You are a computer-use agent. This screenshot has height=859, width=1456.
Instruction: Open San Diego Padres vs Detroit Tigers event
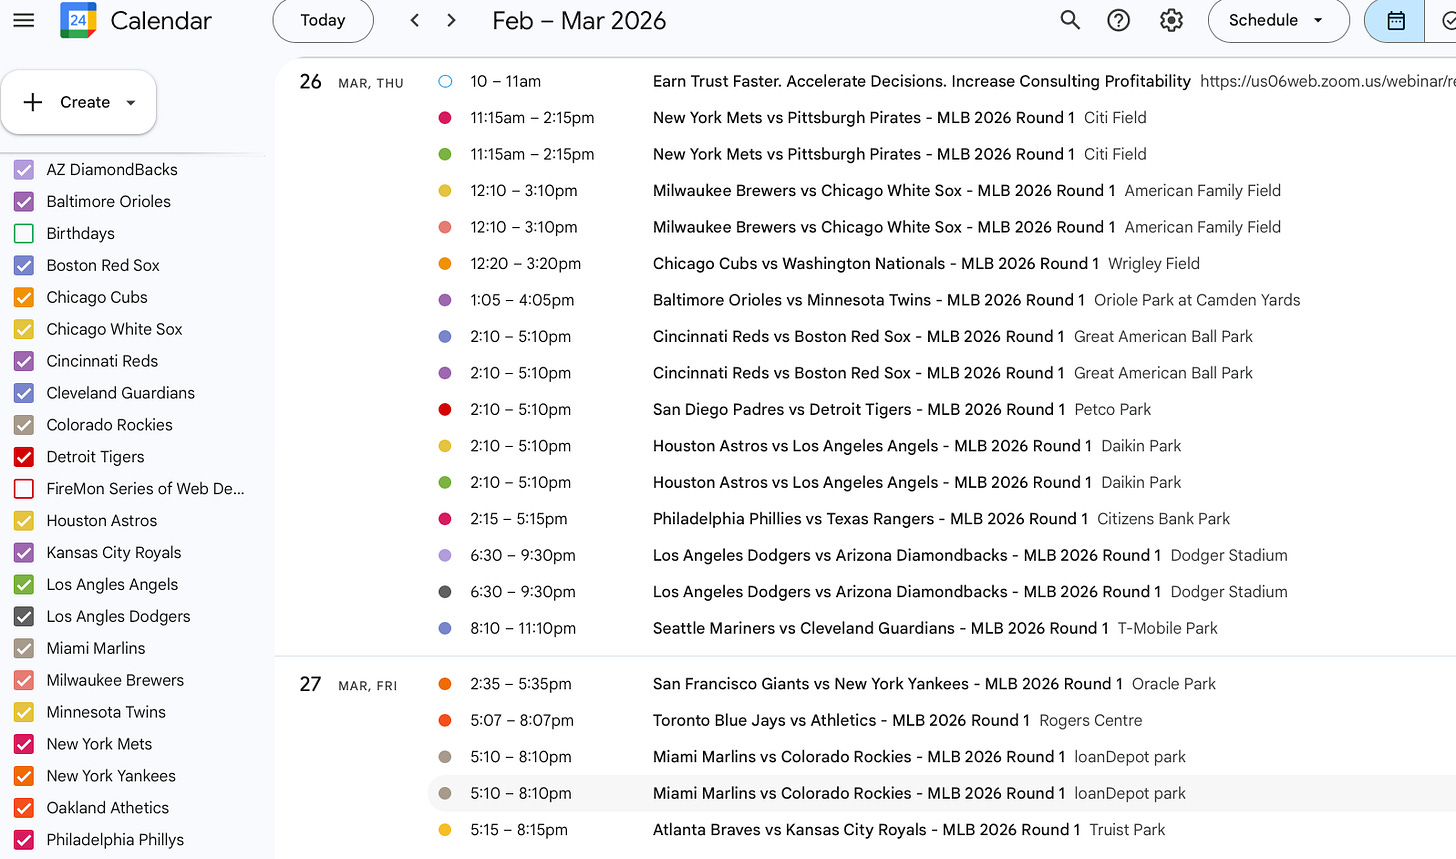point(858,410)
